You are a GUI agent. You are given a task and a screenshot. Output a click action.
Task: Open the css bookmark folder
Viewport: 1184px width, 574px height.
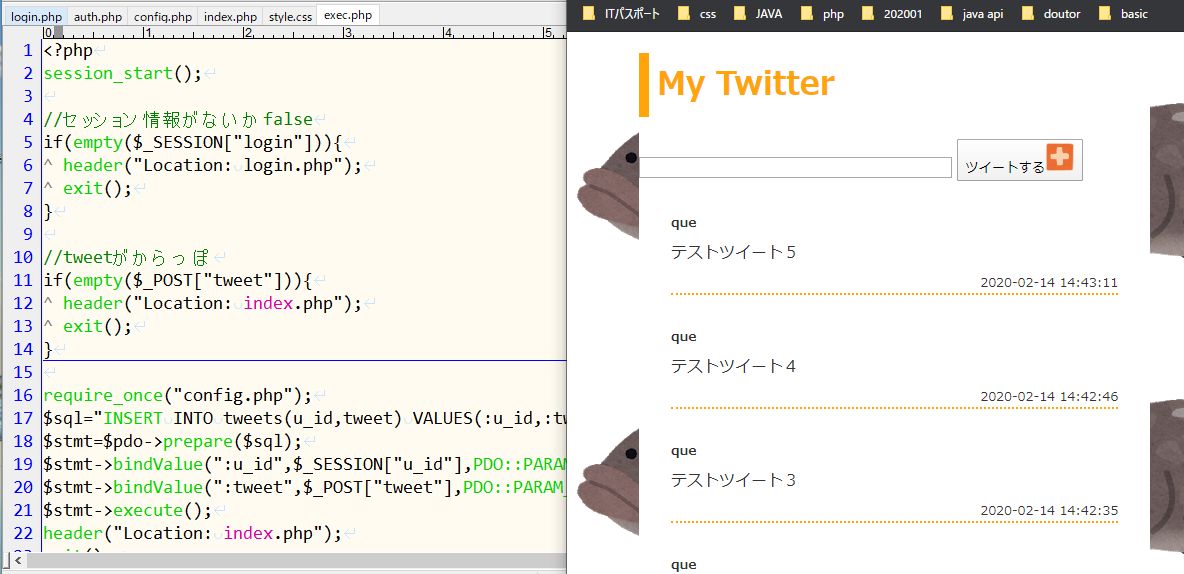point(698,14)
